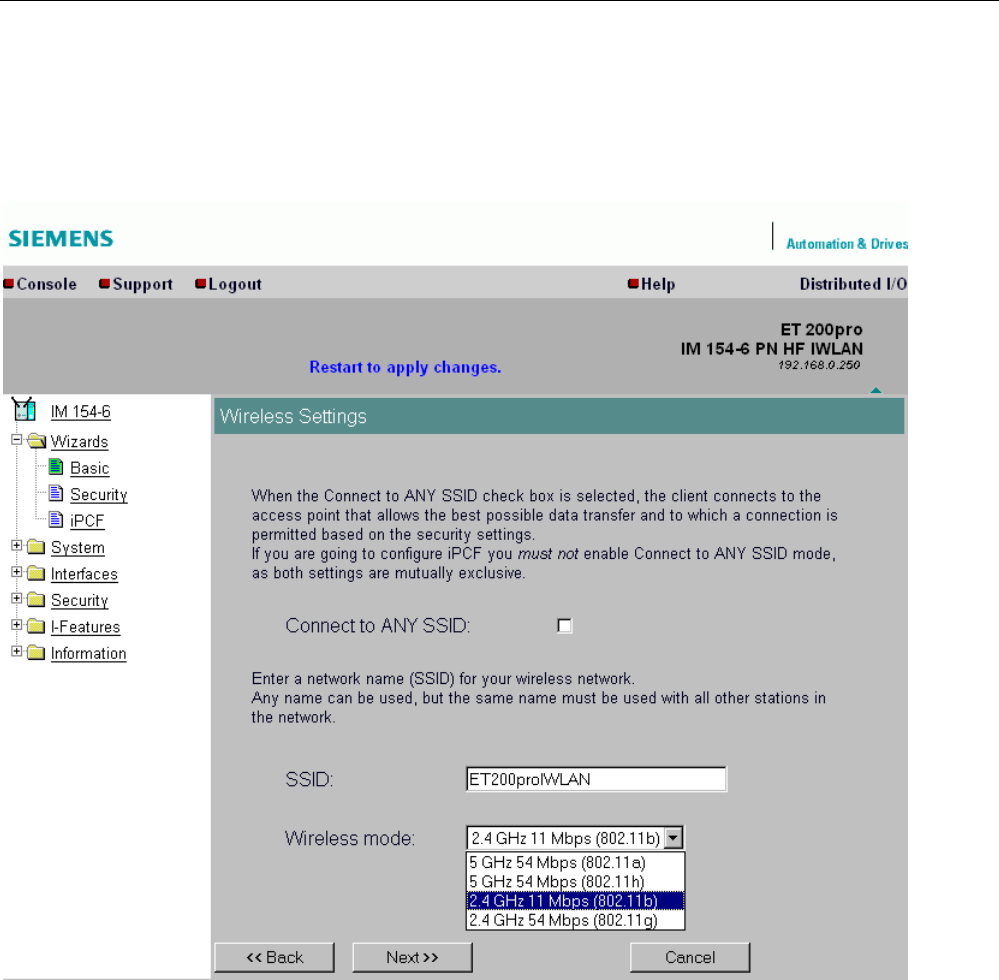999x980 pixels.
Task: Click the IM 154-6 device antenna icon
Action: point(24,409)
